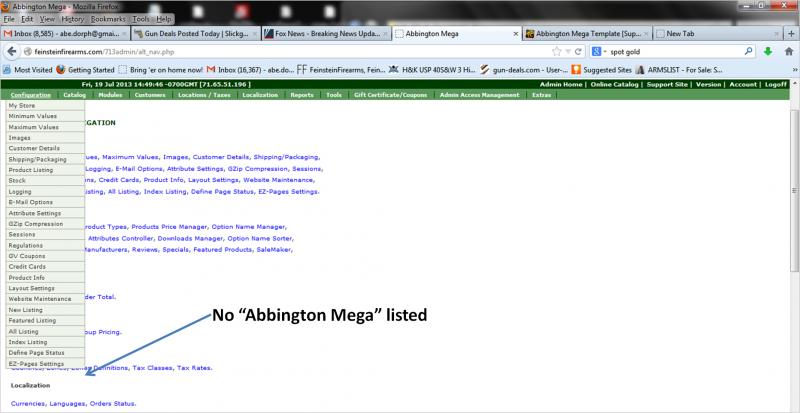Open H&K USP 40S&W bookmark

433,70
